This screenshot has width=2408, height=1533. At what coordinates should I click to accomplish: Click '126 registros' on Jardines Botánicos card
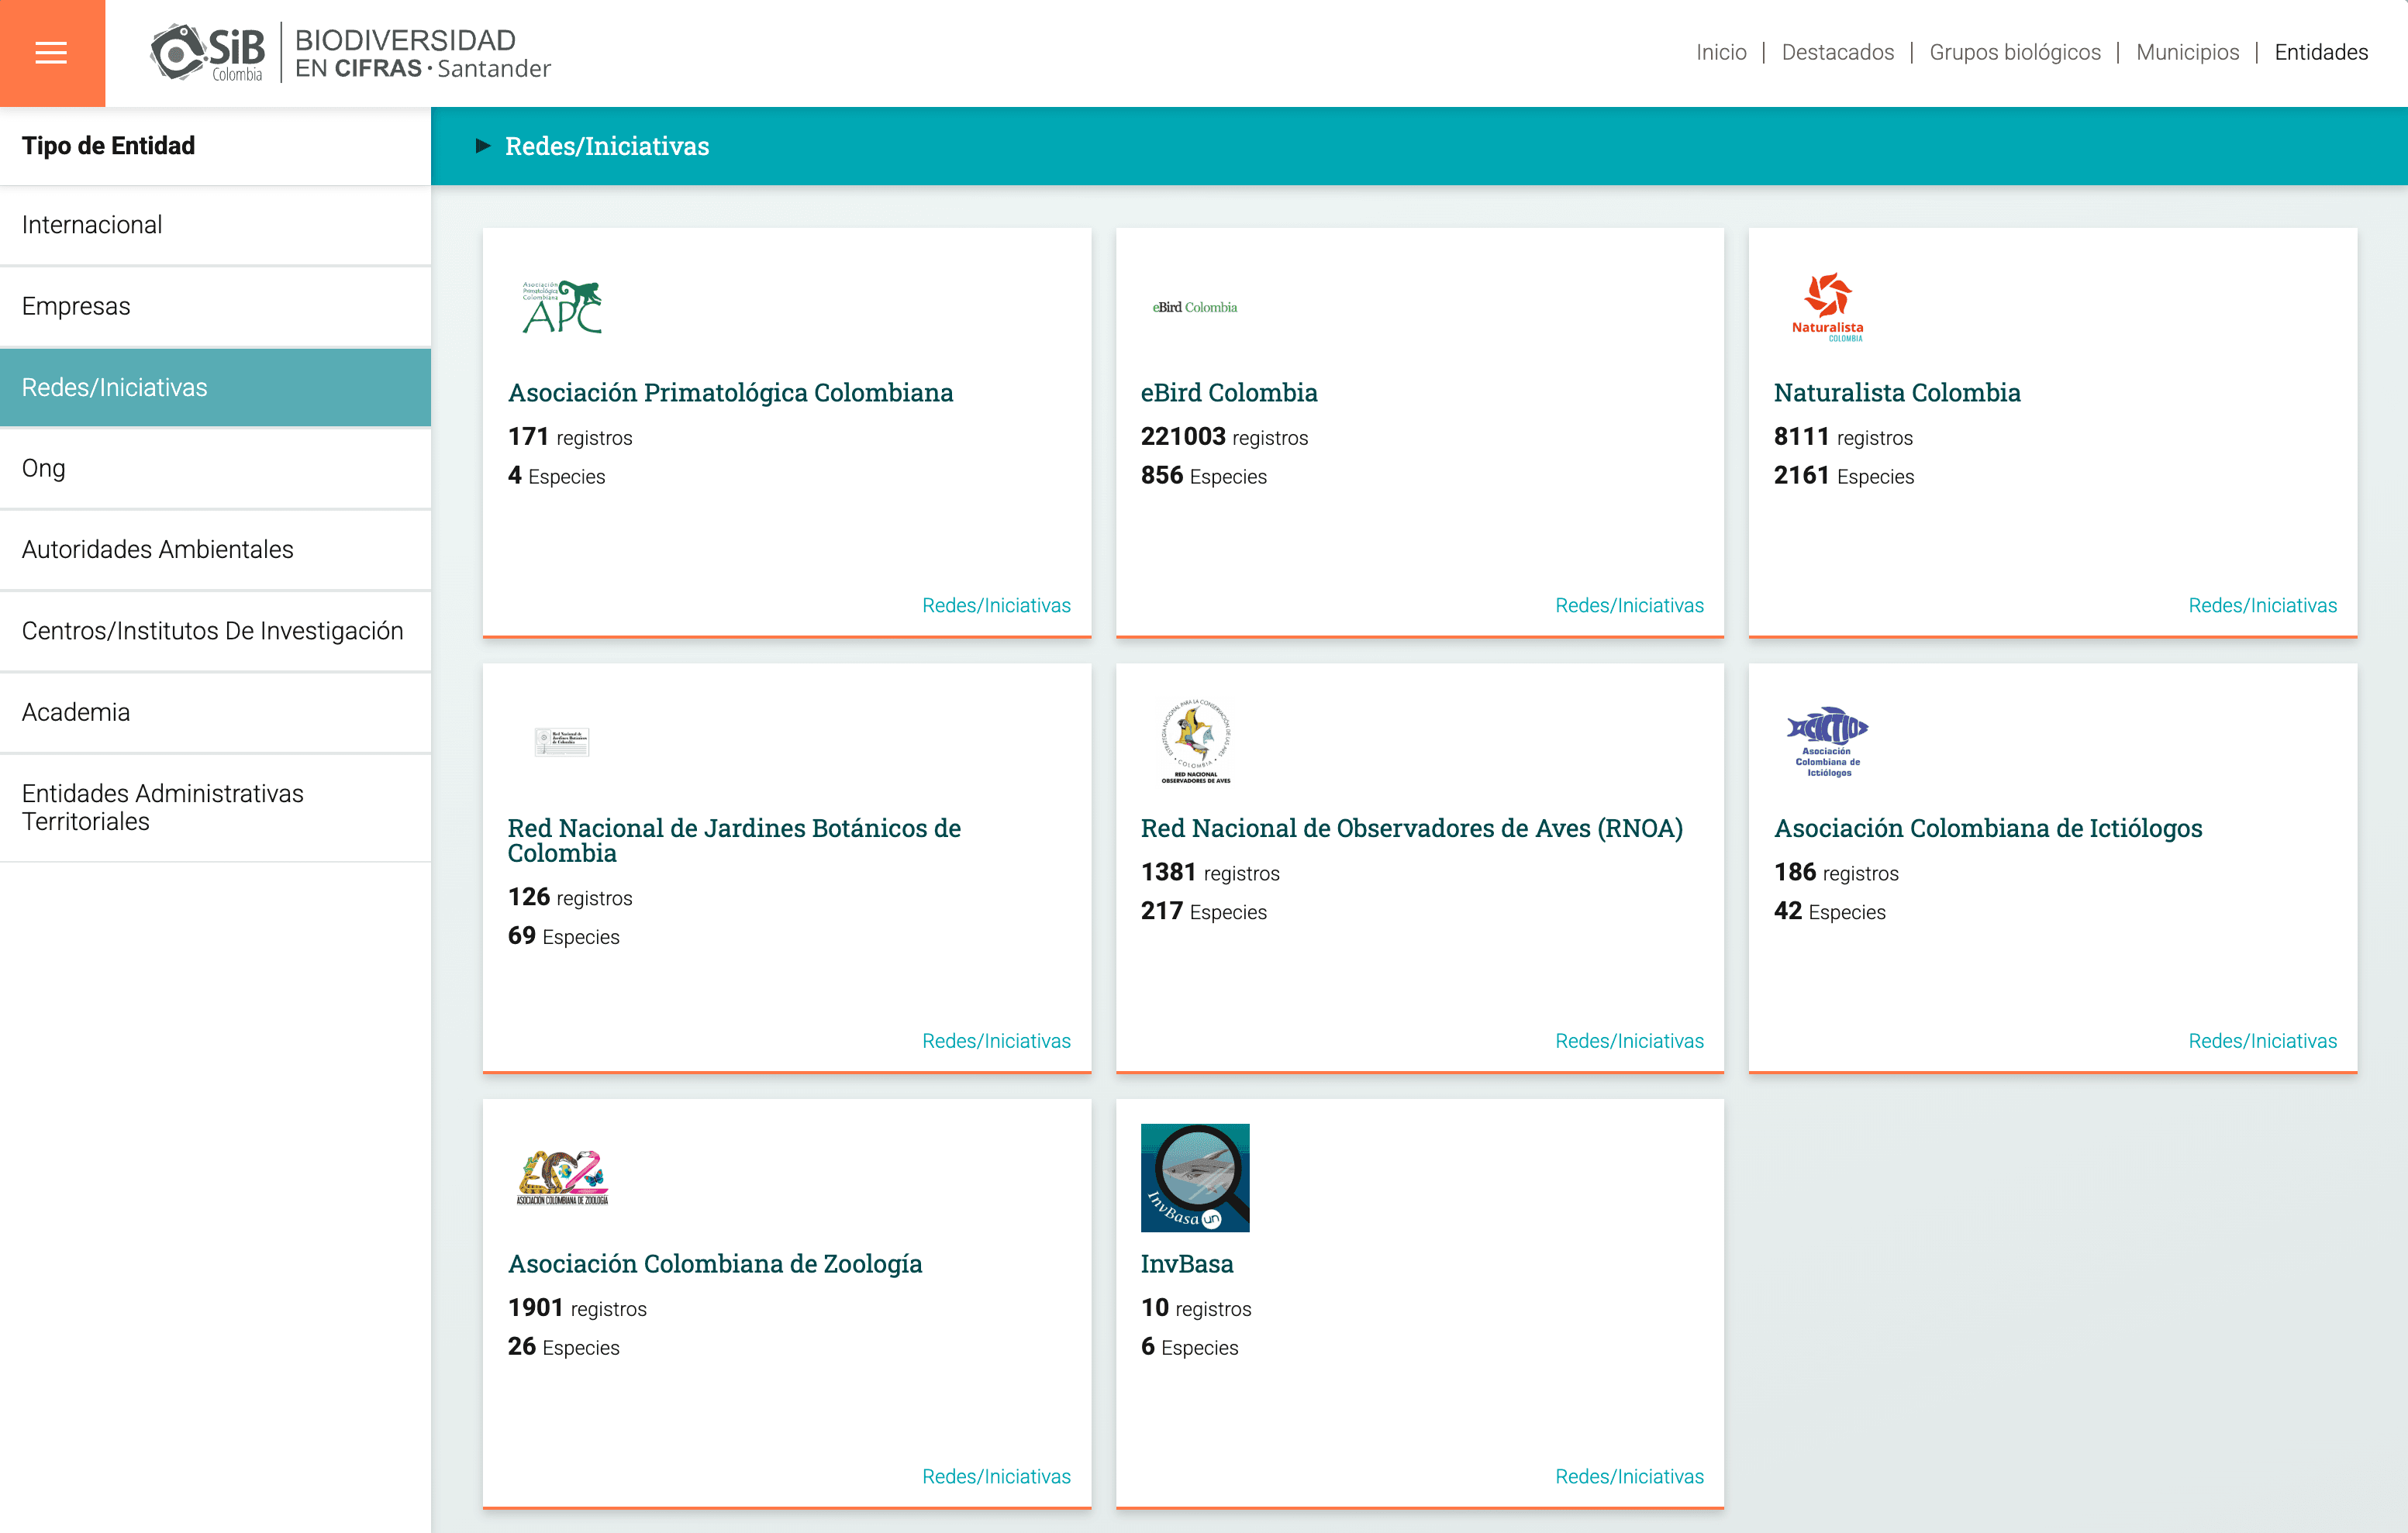coord(570,897)
